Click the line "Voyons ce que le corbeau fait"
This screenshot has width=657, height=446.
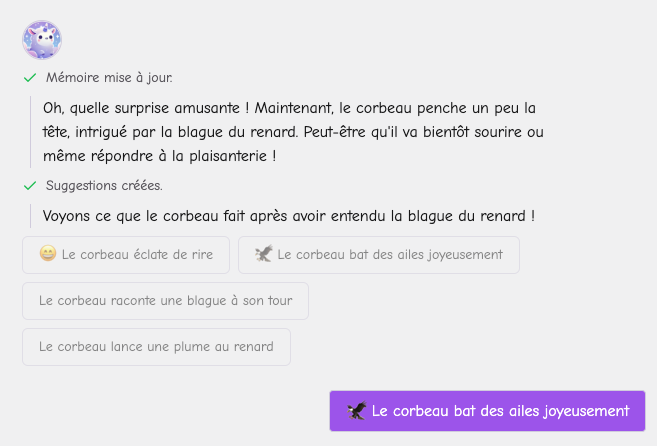tap(288, 216)
